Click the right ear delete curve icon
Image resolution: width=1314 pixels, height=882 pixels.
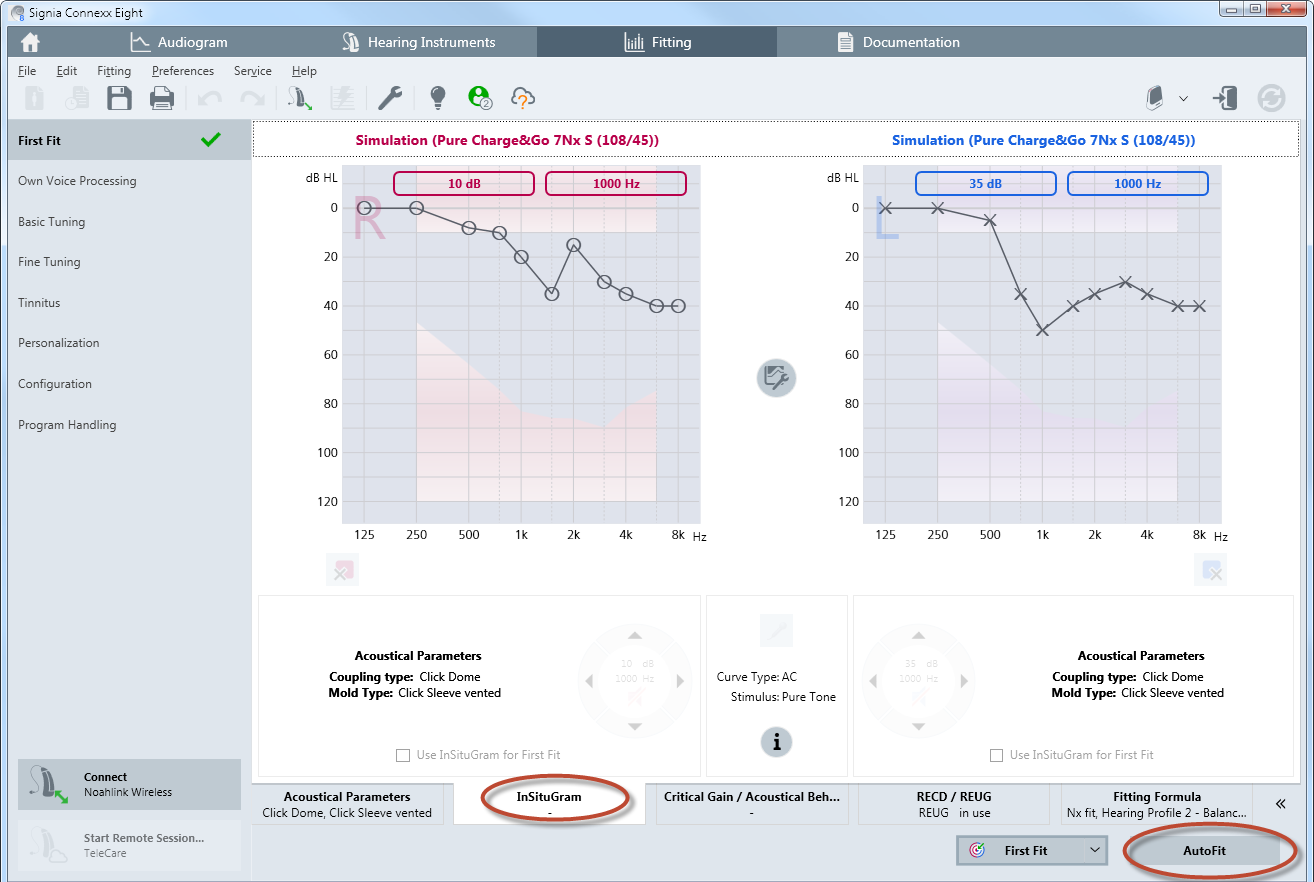(342, 572)
